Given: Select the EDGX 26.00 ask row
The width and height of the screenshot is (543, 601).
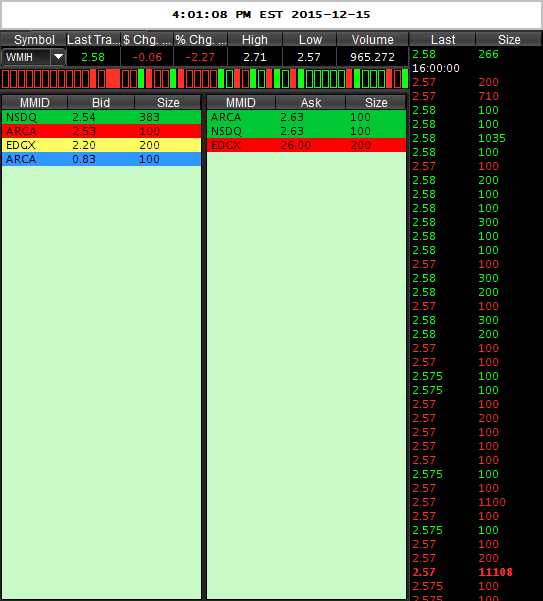Looking at the screenshot, I should [307, 145].
